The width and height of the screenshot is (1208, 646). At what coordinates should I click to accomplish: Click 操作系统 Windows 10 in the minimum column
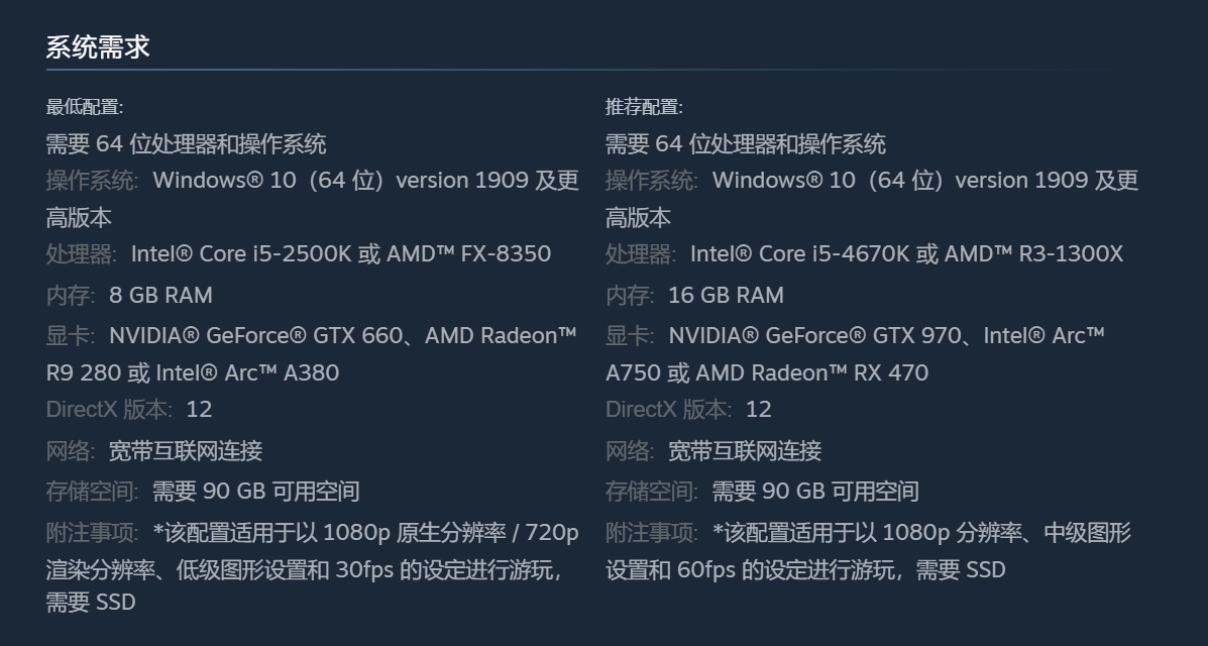click(312, 181)
